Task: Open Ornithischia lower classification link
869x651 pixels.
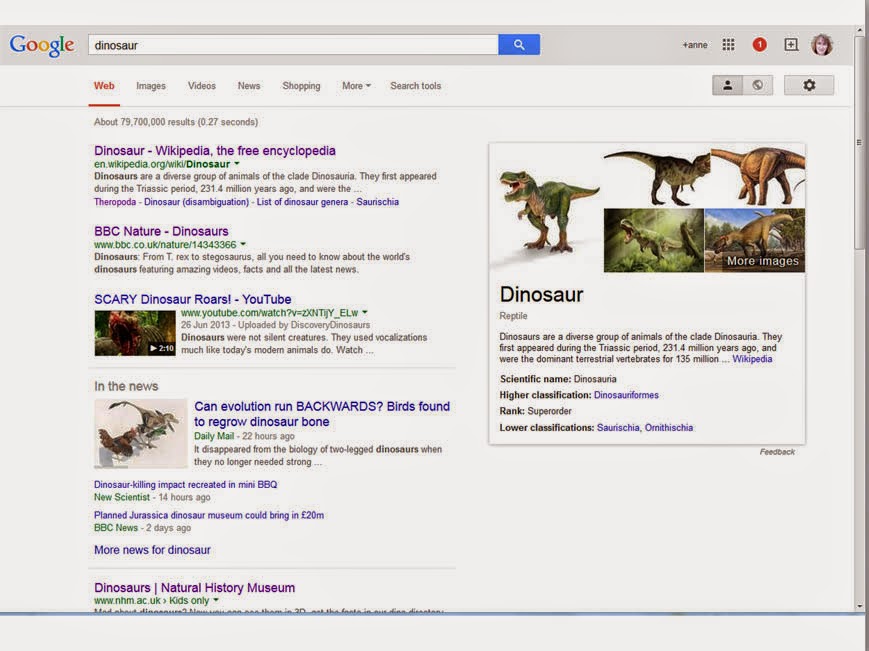Action: click(668, 428)
